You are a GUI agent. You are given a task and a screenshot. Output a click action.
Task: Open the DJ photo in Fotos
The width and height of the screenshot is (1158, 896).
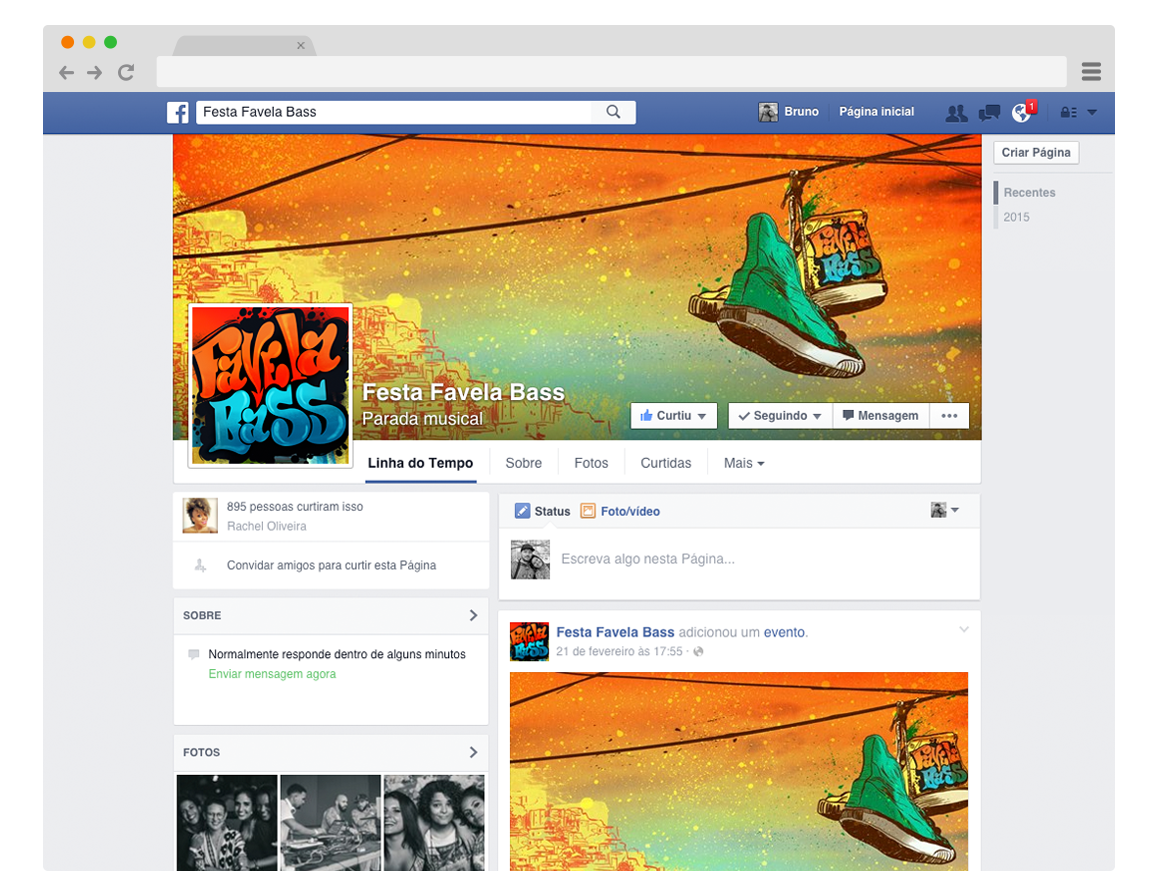330,822
